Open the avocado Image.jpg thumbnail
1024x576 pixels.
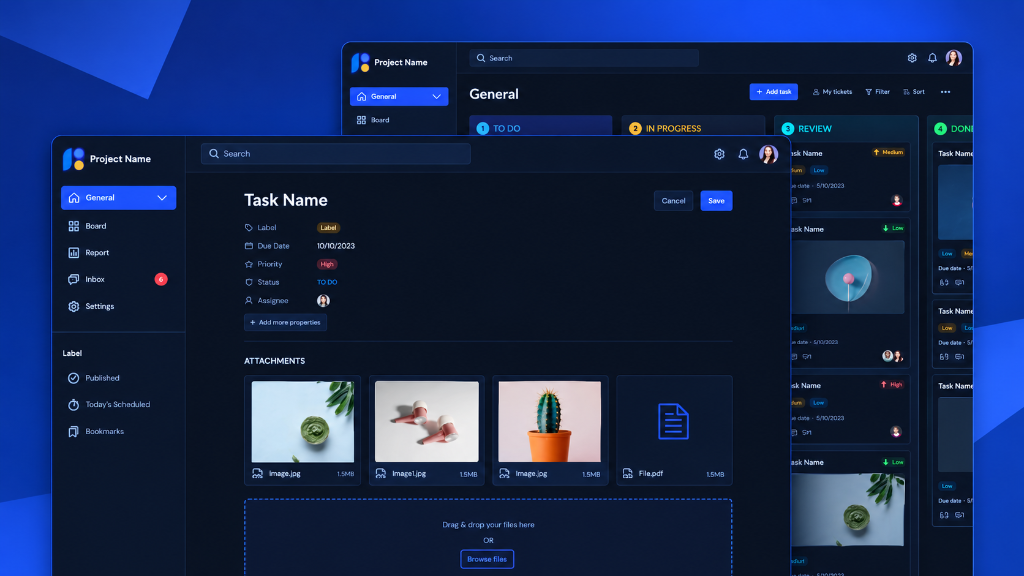pos(303,422)
